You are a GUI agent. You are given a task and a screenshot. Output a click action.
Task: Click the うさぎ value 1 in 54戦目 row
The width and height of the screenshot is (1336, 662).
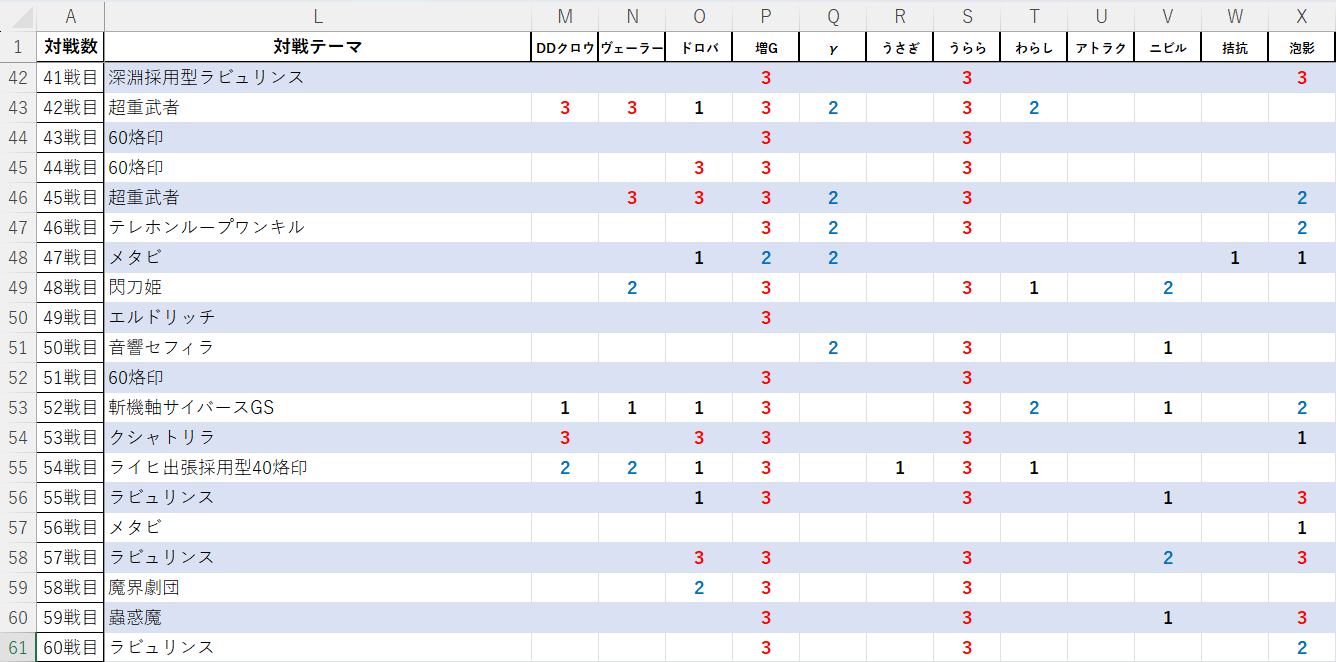[900, 467]
